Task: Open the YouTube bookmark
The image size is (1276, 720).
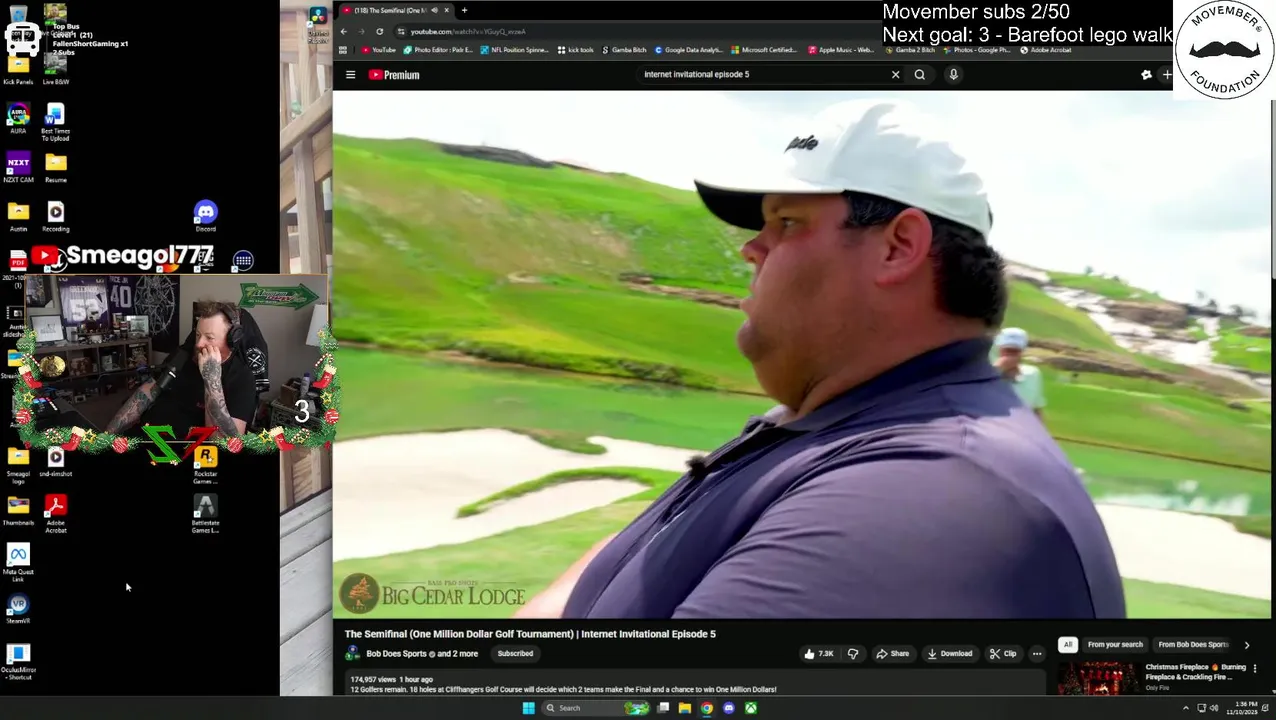Action: click(379, 50)
